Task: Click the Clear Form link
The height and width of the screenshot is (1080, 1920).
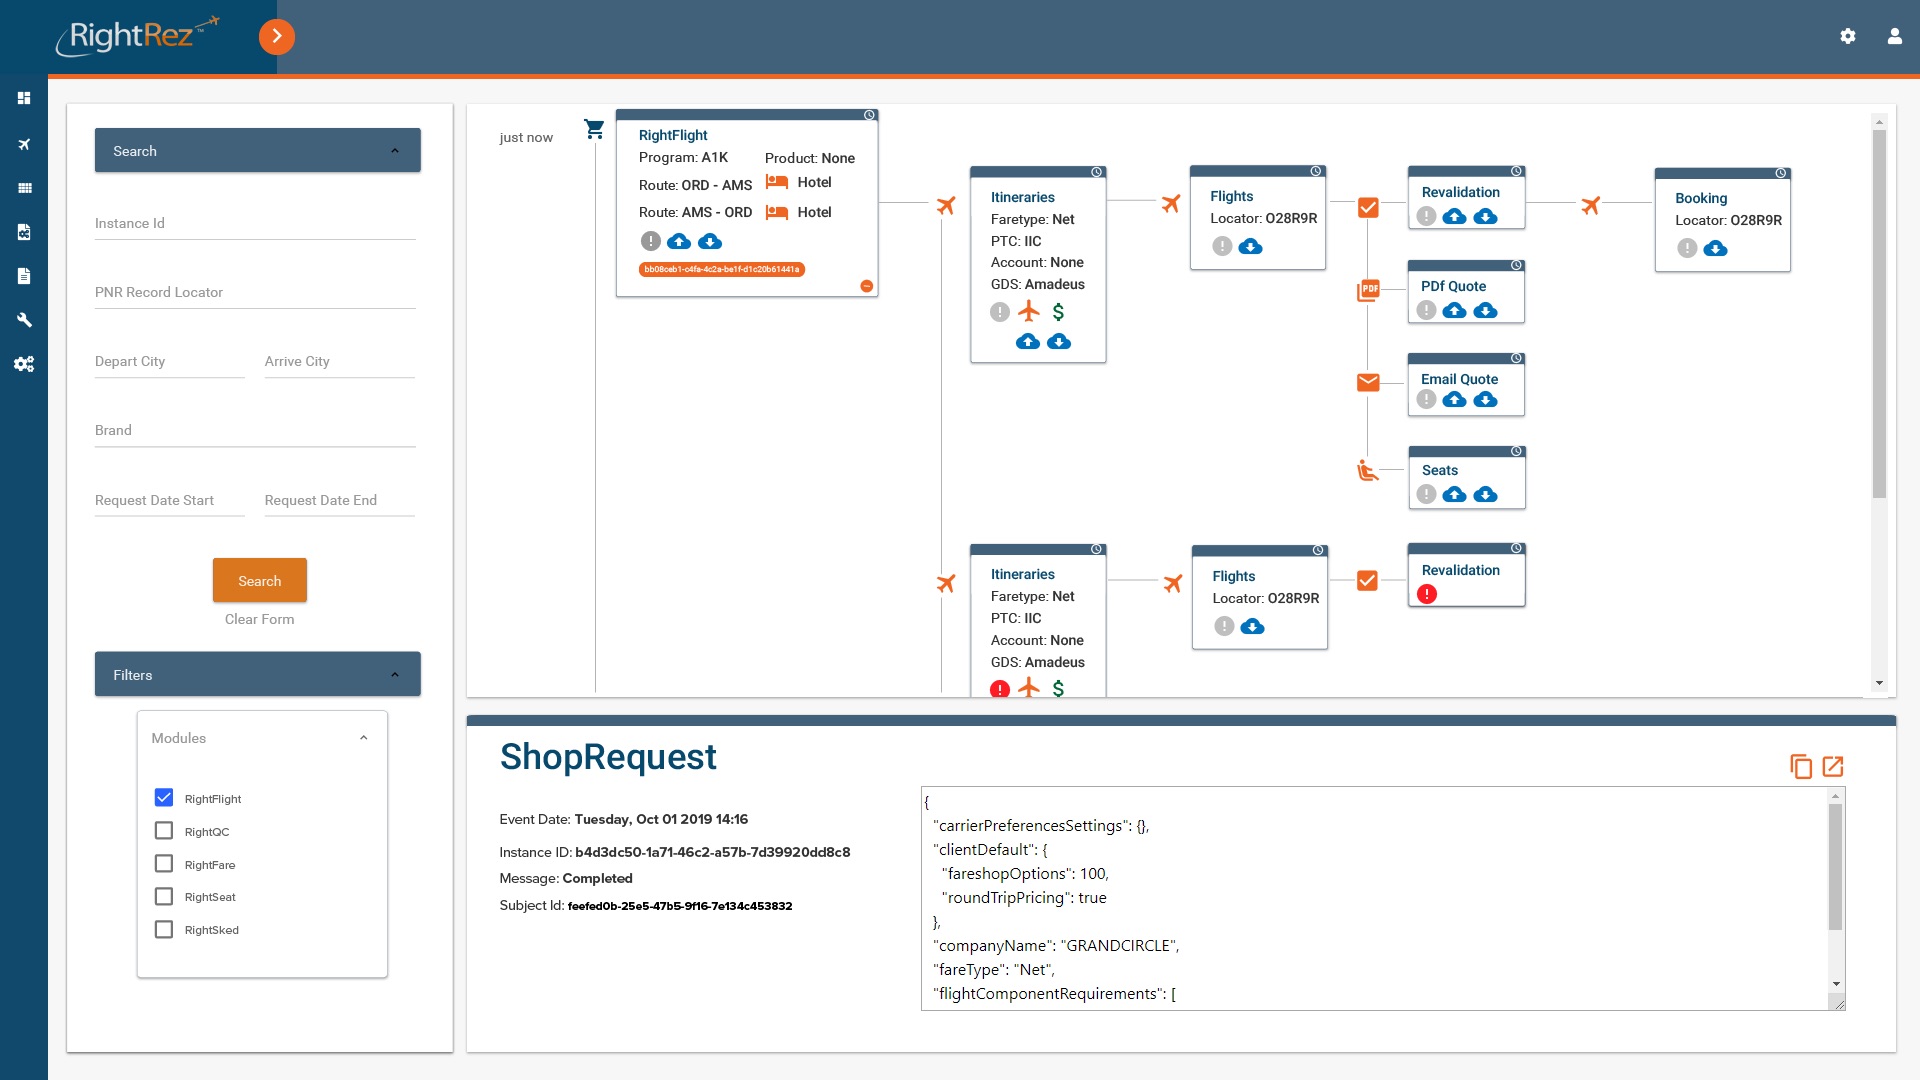Action: (260, 619)
